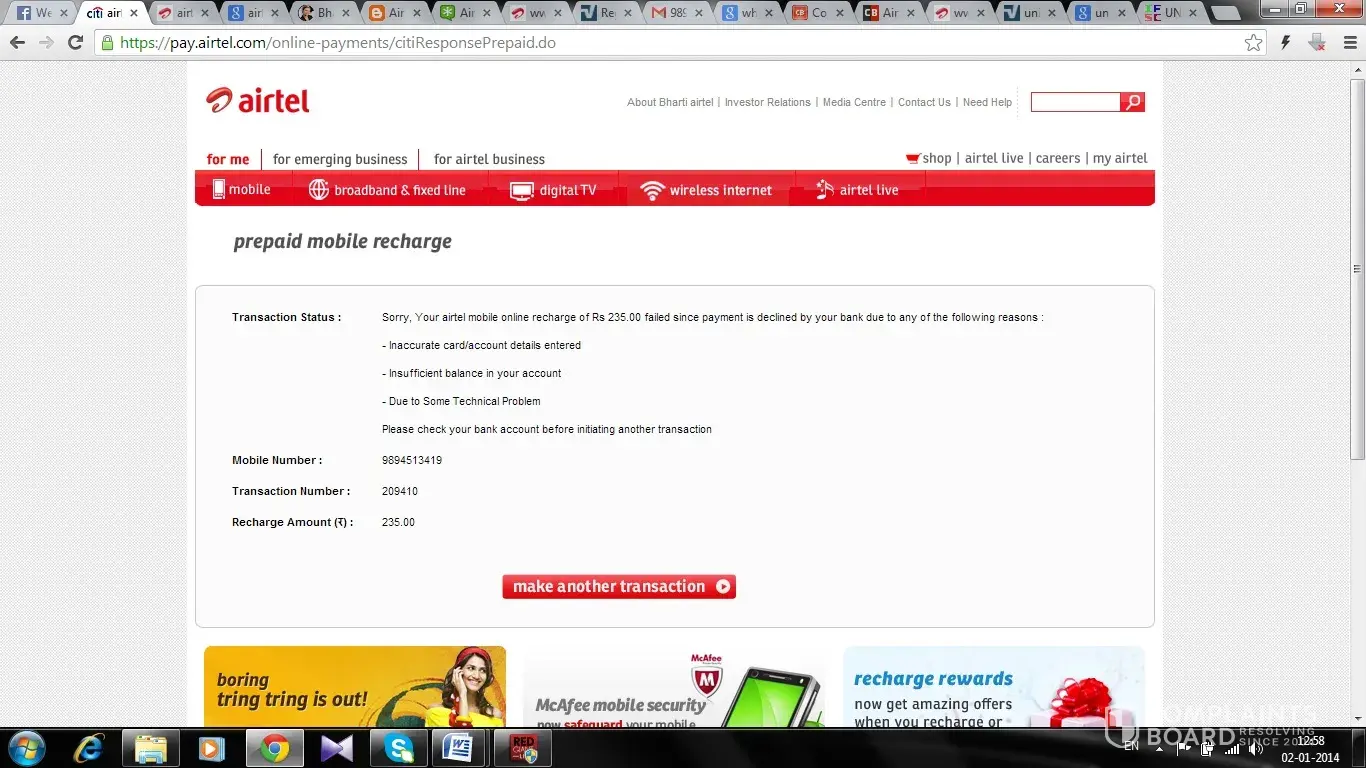Image resolution: width=1366 pixels, height=768 pixels.
Task: Click the red search magnifier button
Action: pos(1132,102)
